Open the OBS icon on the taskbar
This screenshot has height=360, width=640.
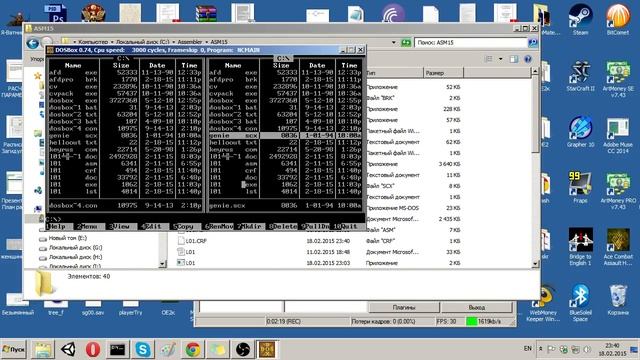coord(242,349)
